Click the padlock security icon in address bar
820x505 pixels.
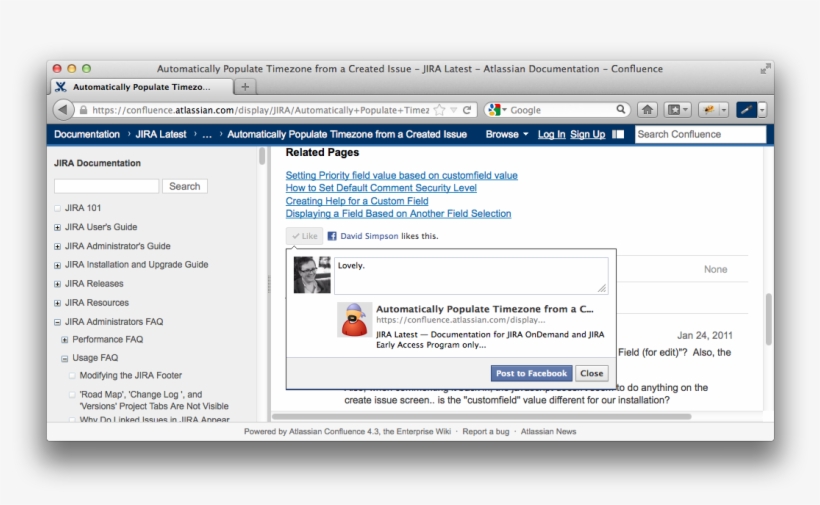[x=83, y=110]
